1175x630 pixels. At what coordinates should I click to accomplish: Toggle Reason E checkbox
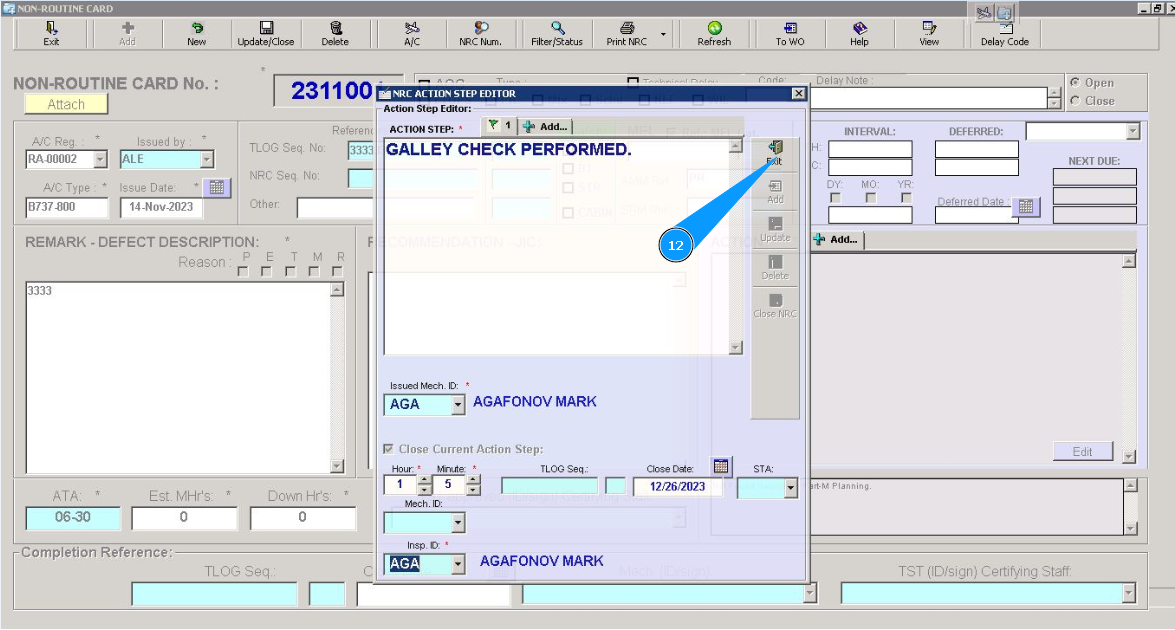(x=266, y=271)
